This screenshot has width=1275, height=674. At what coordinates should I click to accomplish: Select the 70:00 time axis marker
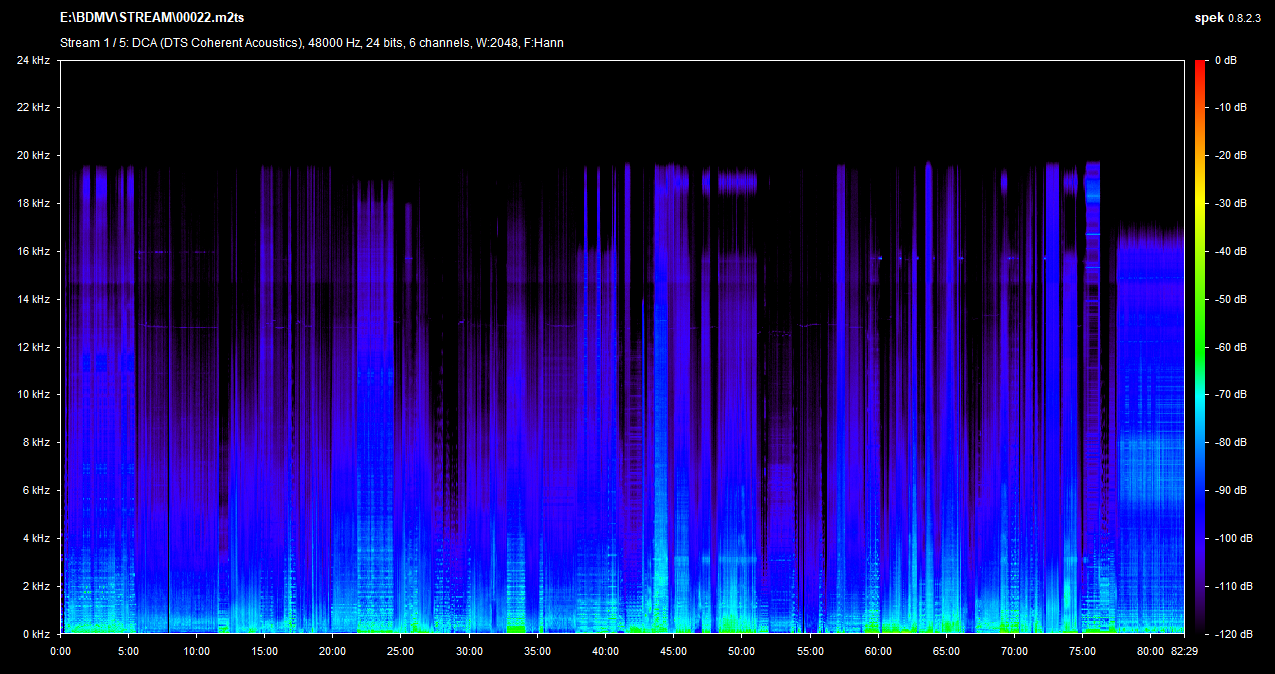point(1014,651)
